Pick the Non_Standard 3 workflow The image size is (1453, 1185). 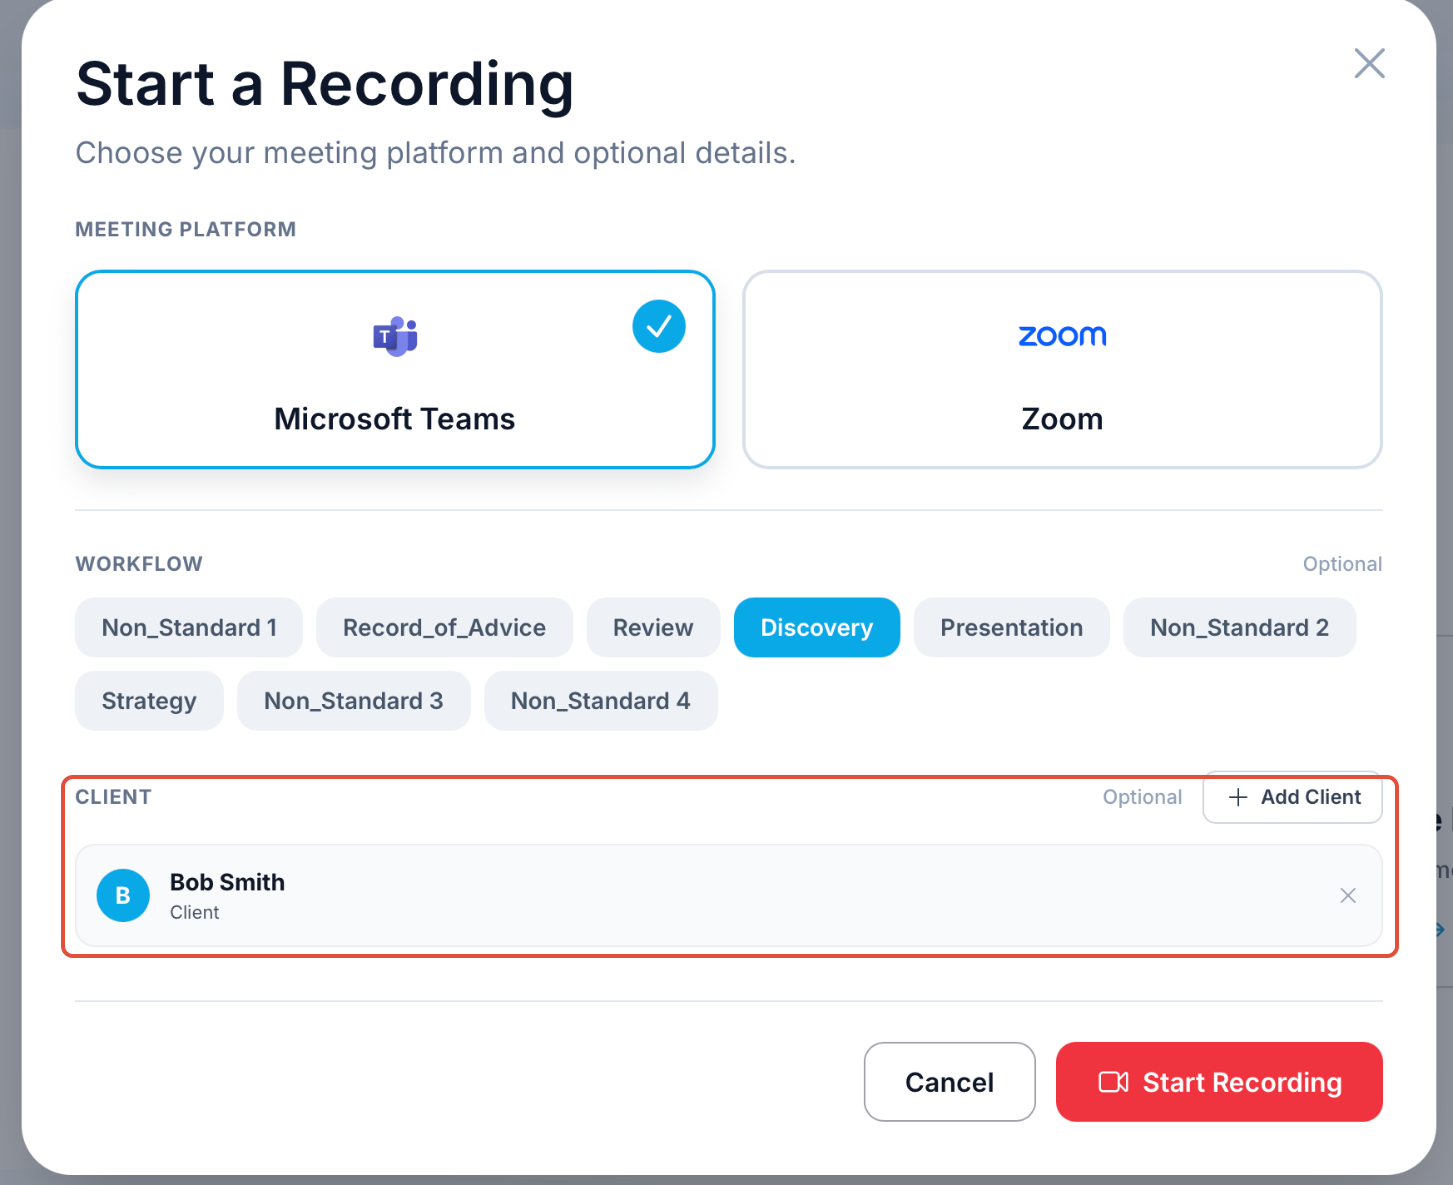pyautogui.click(x=353, y=700)
